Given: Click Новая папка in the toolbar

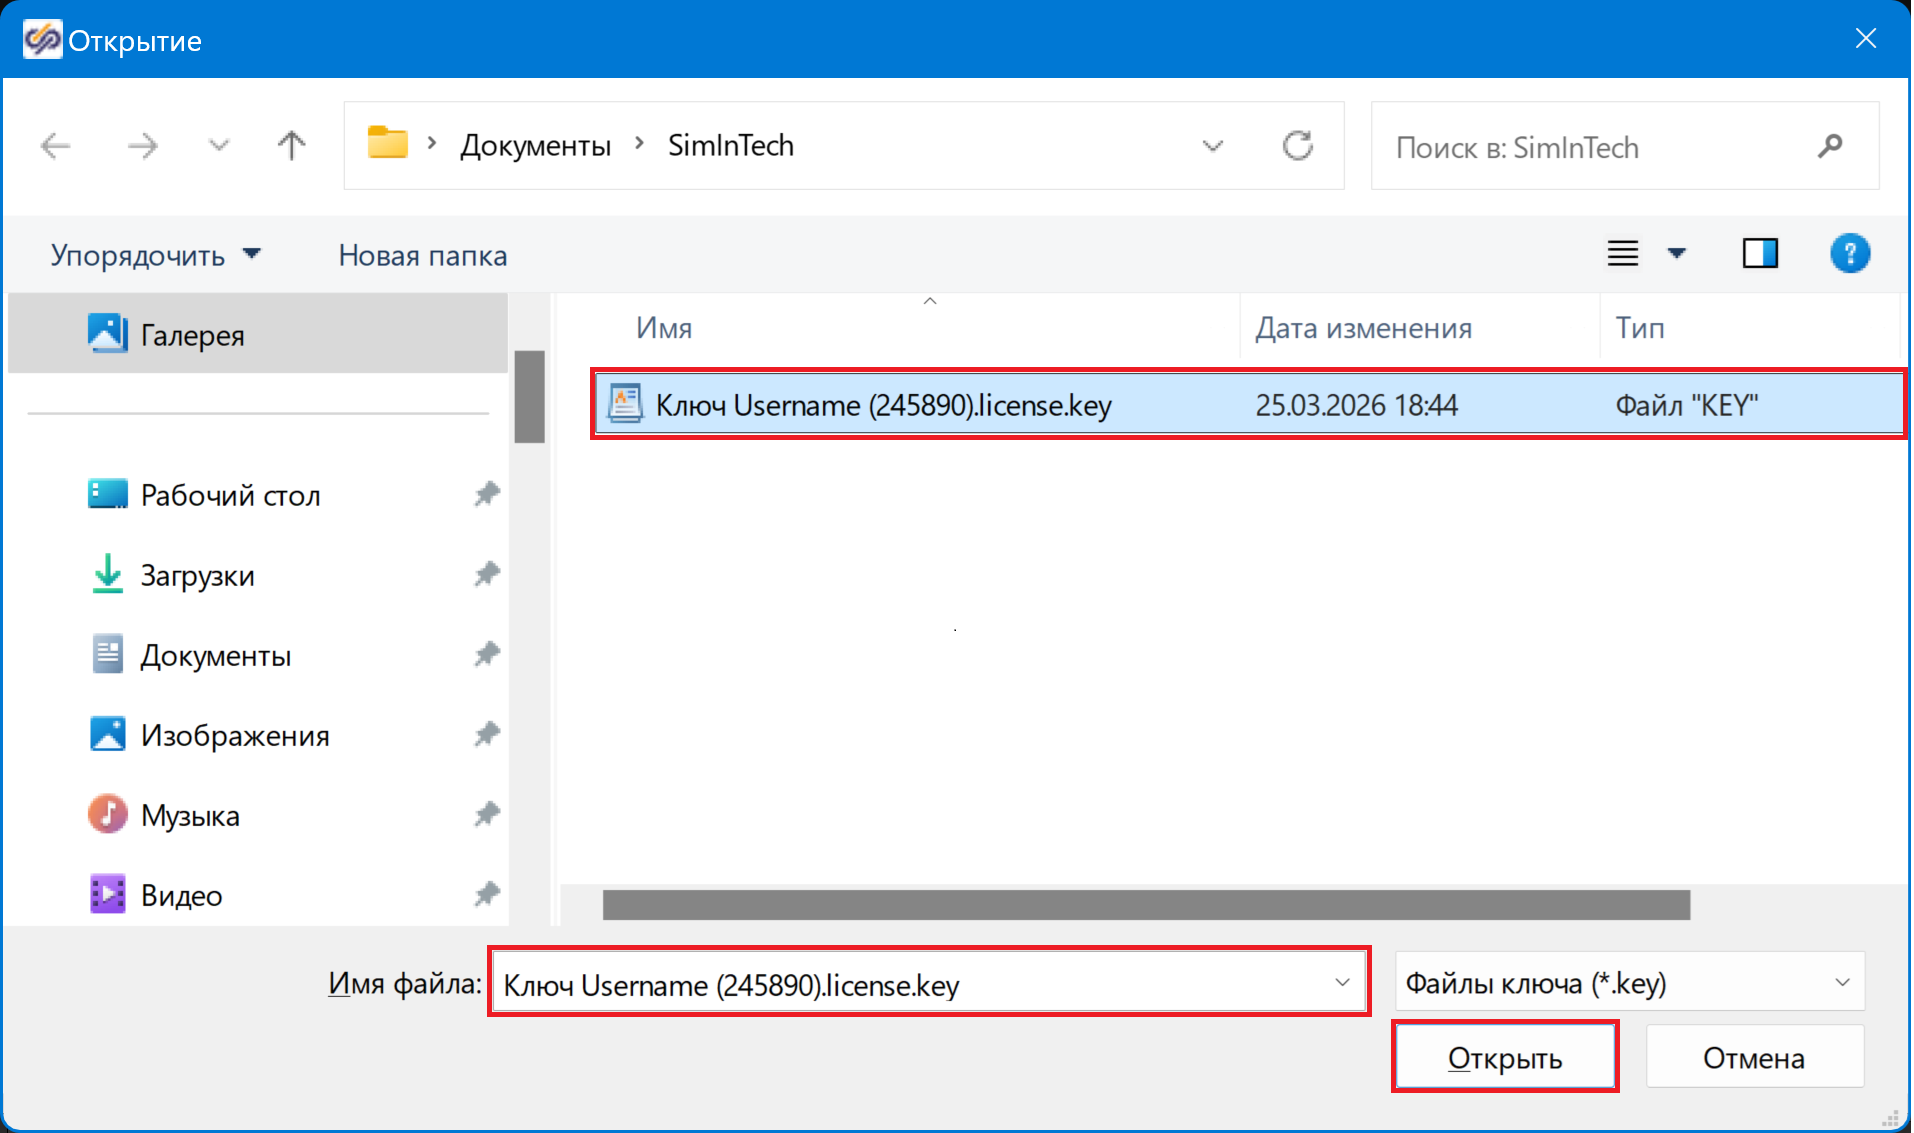Looking at the screenshot, I should [x=422, y=255].
